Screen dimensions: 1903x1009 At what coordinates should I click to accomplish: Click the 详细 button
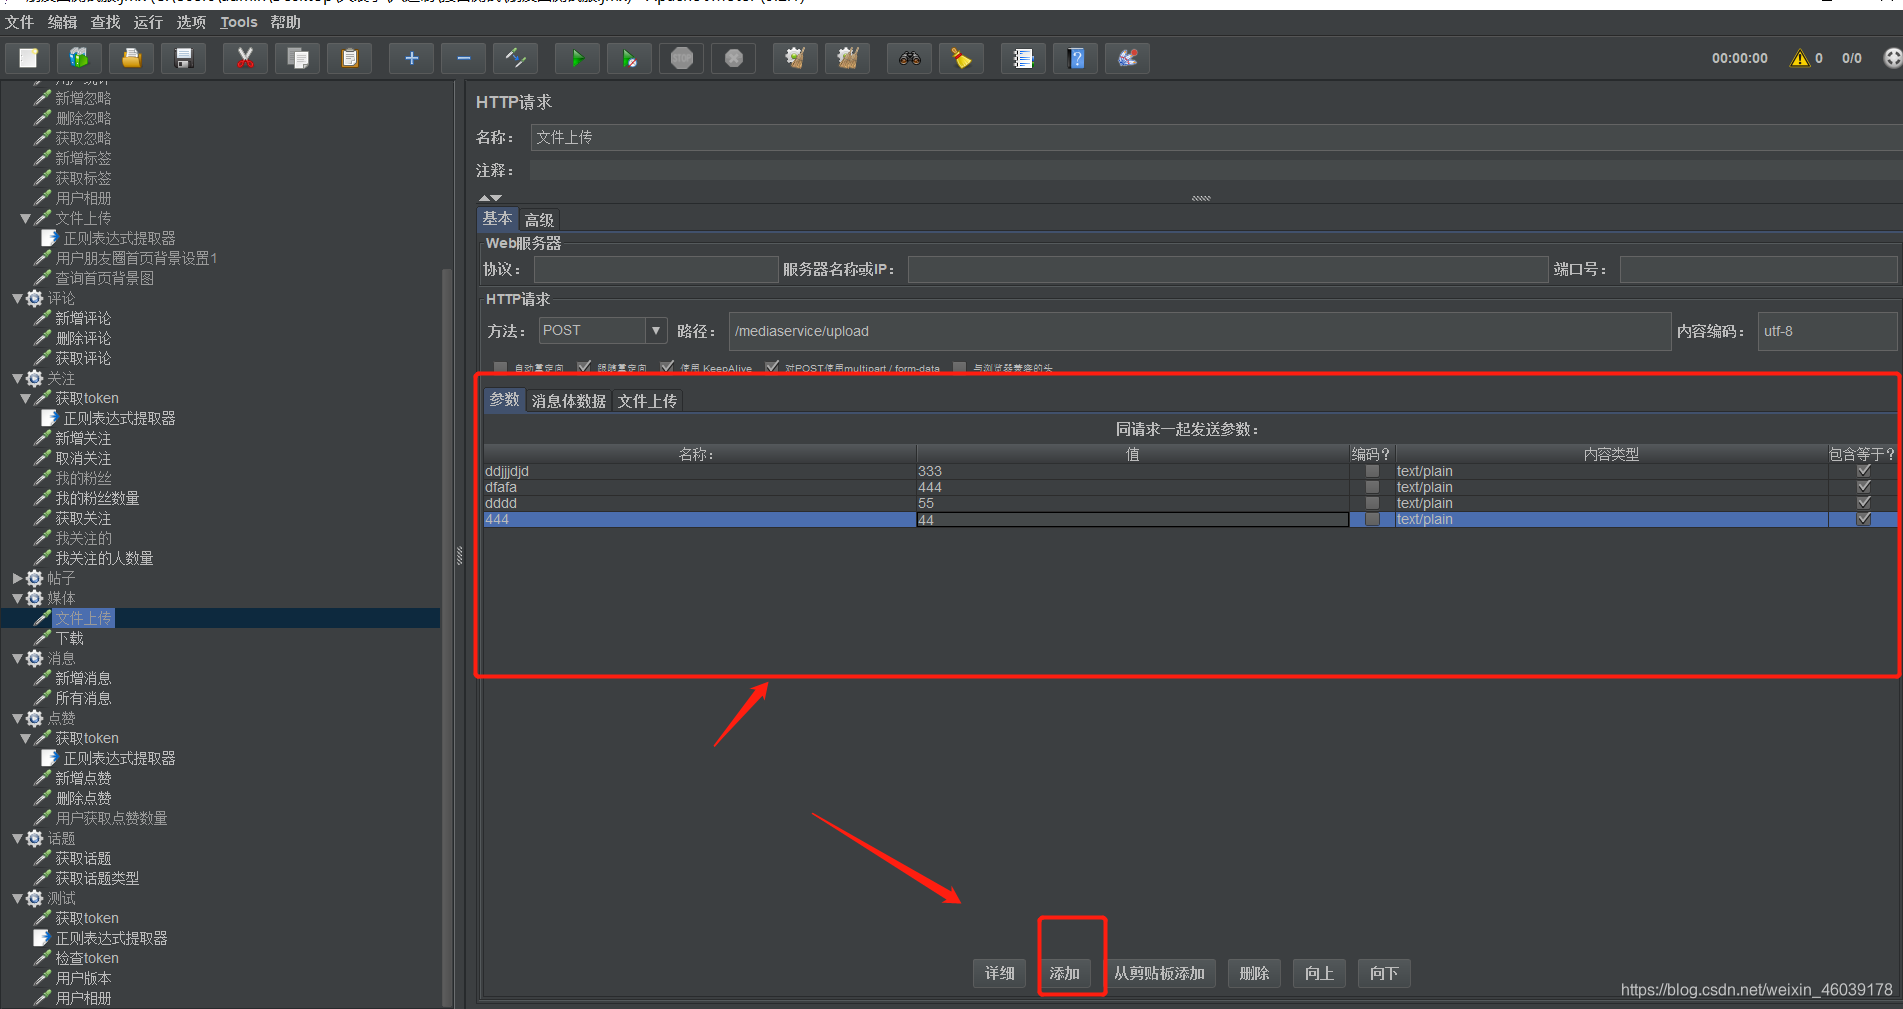point(999,973)
